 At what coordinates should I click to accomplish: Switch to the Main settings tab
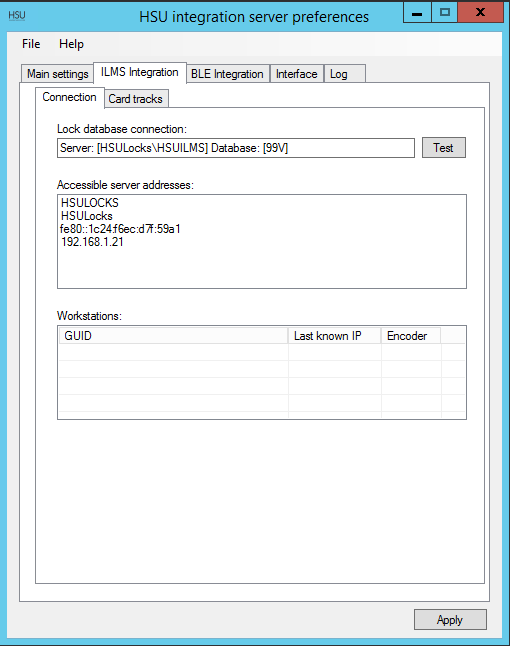click(x=57, y=74)
